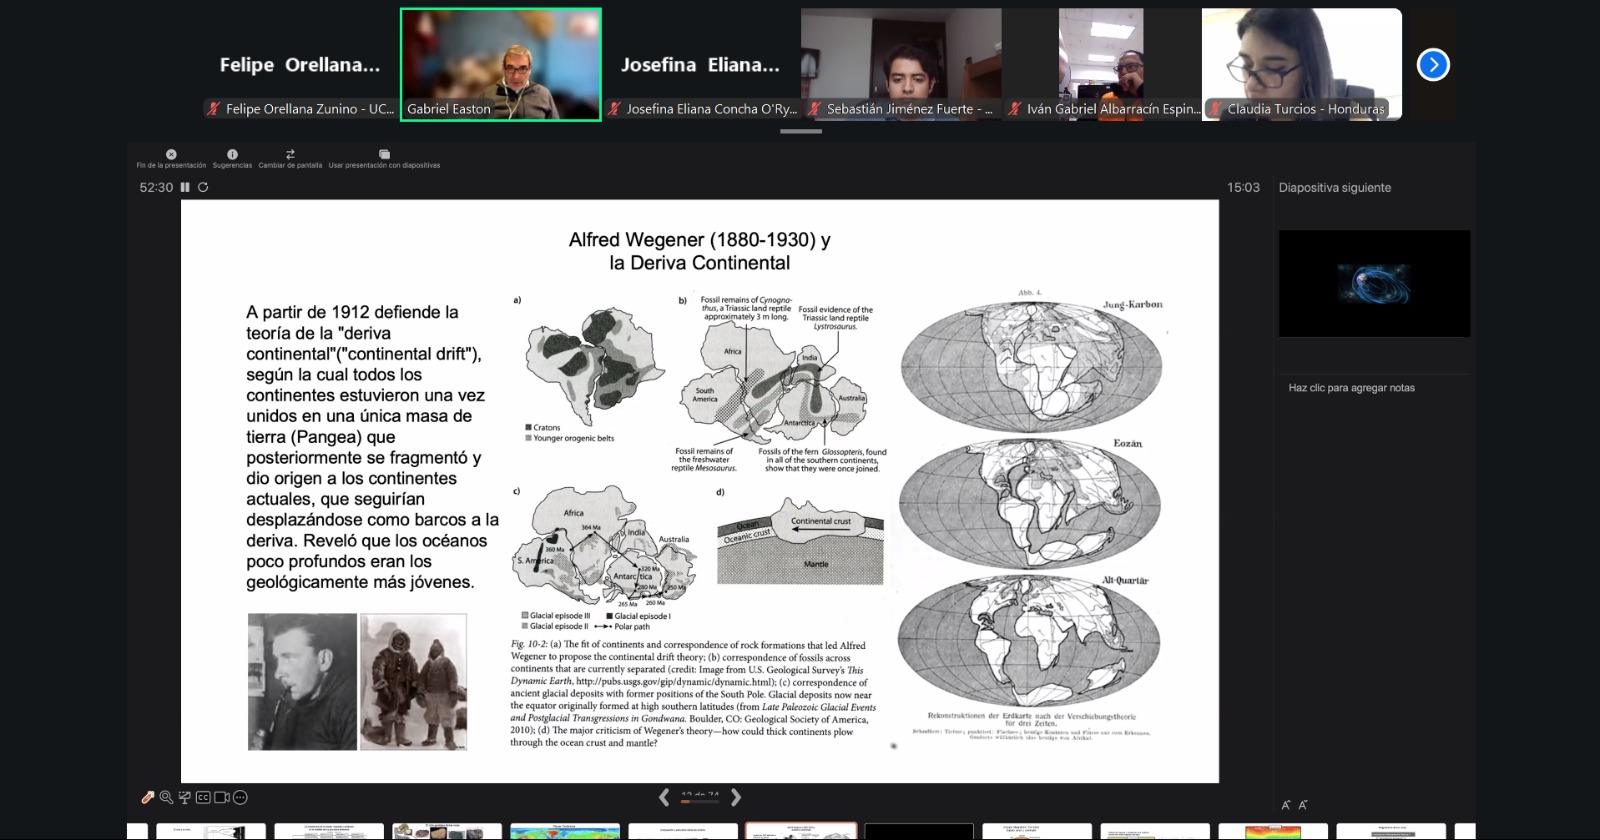Click muted mic icon for Sebastián Jiménez
Image resolution: width=1600 pixels, height=840 pixels.
click(x=814, y=109)
